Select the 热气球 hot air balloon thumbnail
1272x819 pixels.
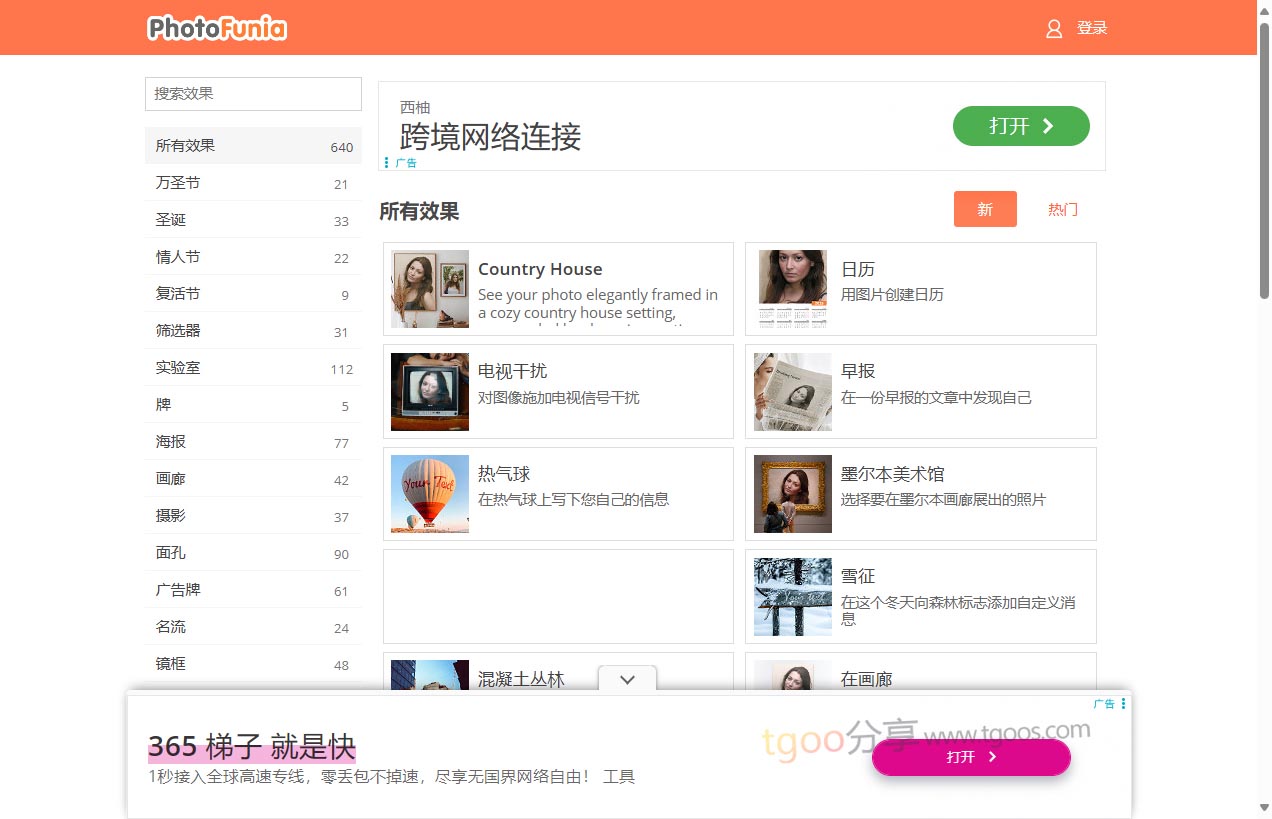429,494
